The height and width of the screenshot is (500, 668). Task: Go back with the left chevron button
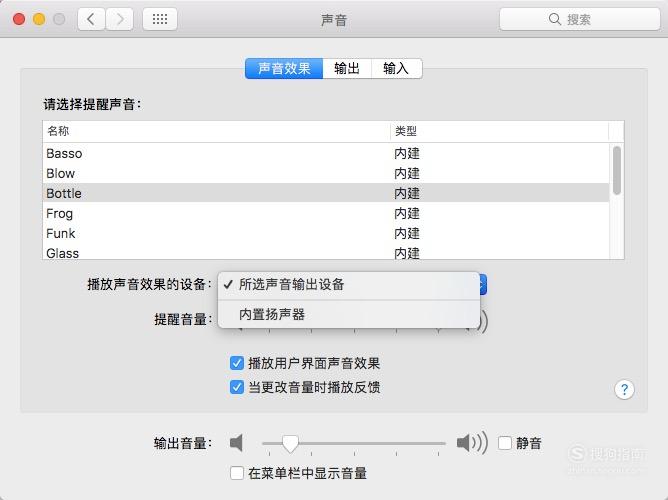point(91,19)
